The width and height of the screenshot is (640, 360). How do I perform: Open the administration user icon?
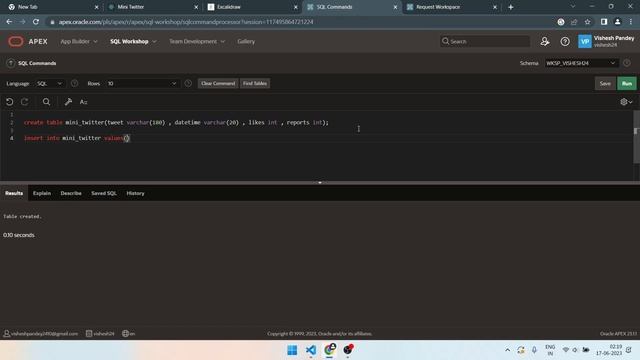click(545, 41)
